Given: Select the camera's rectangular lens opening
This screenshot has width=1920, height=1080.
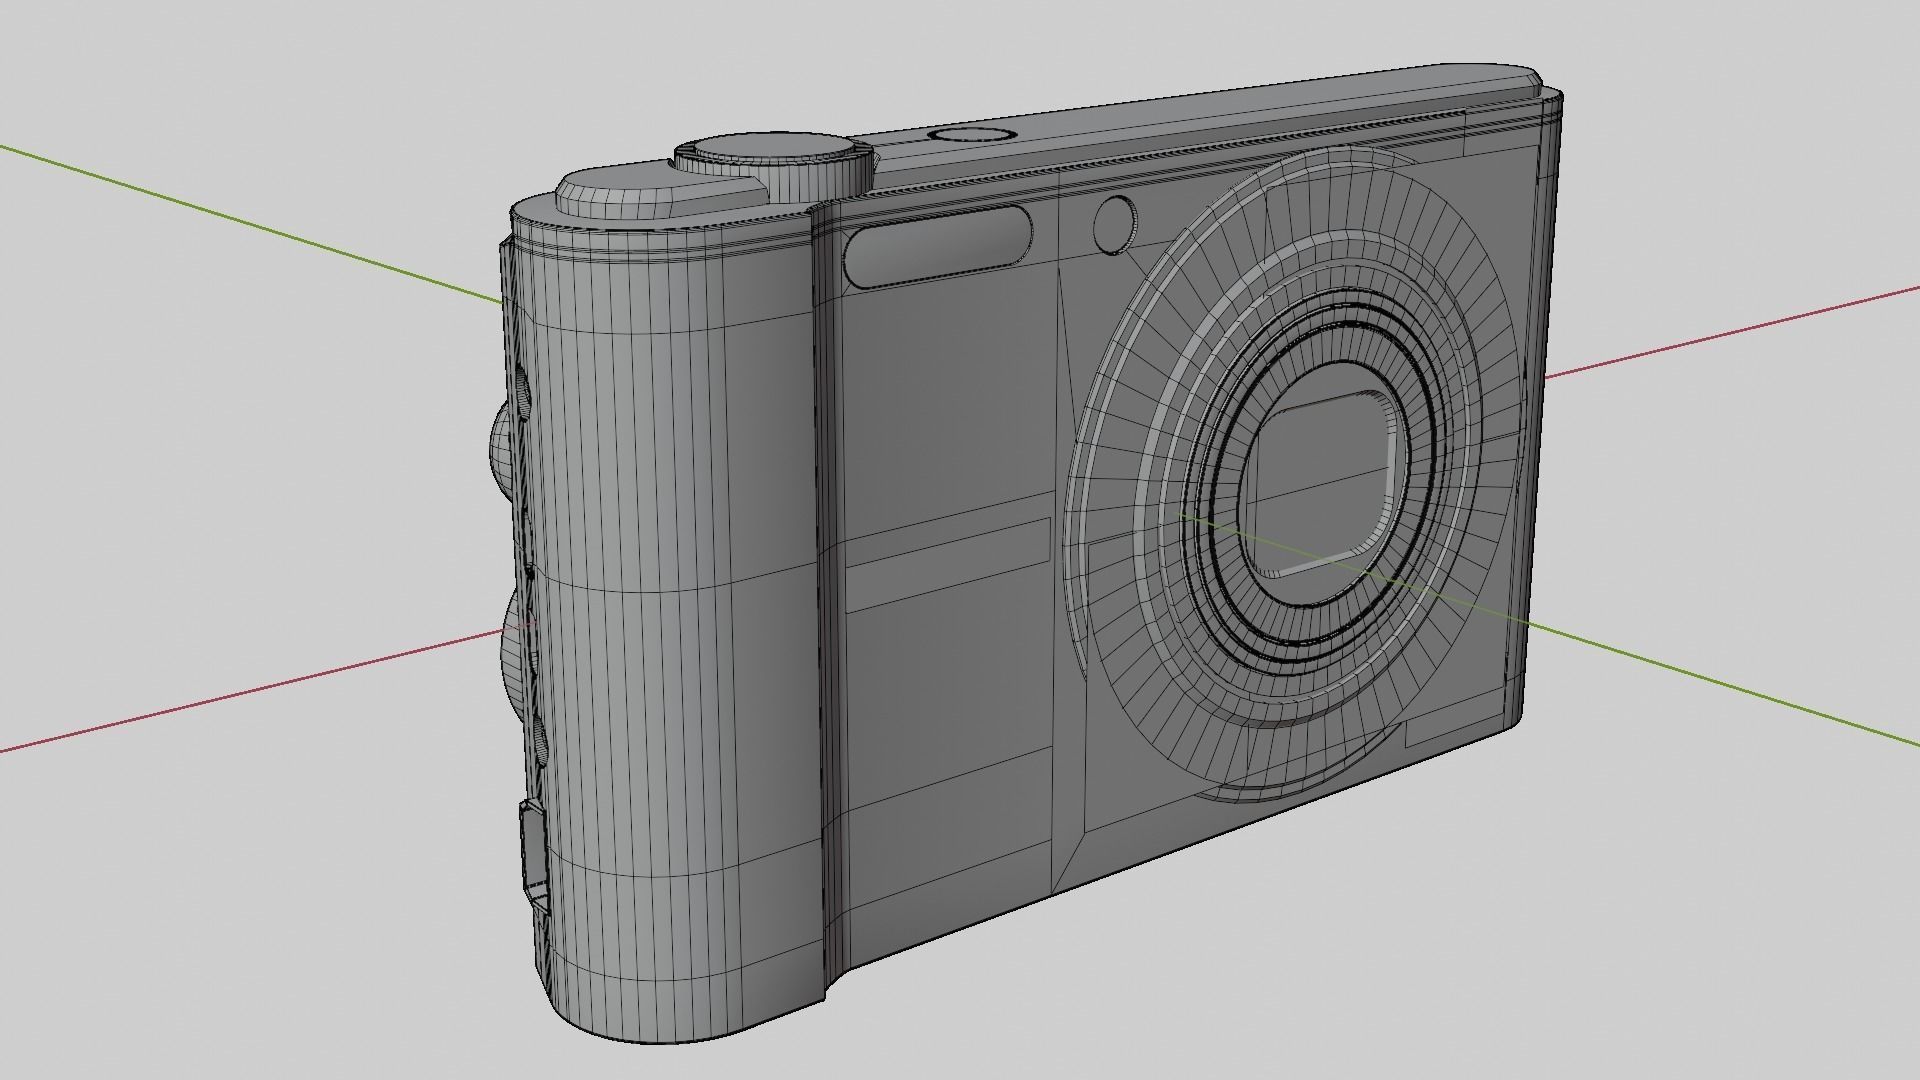Looking at the screenshot, I should coord(1325,486).
